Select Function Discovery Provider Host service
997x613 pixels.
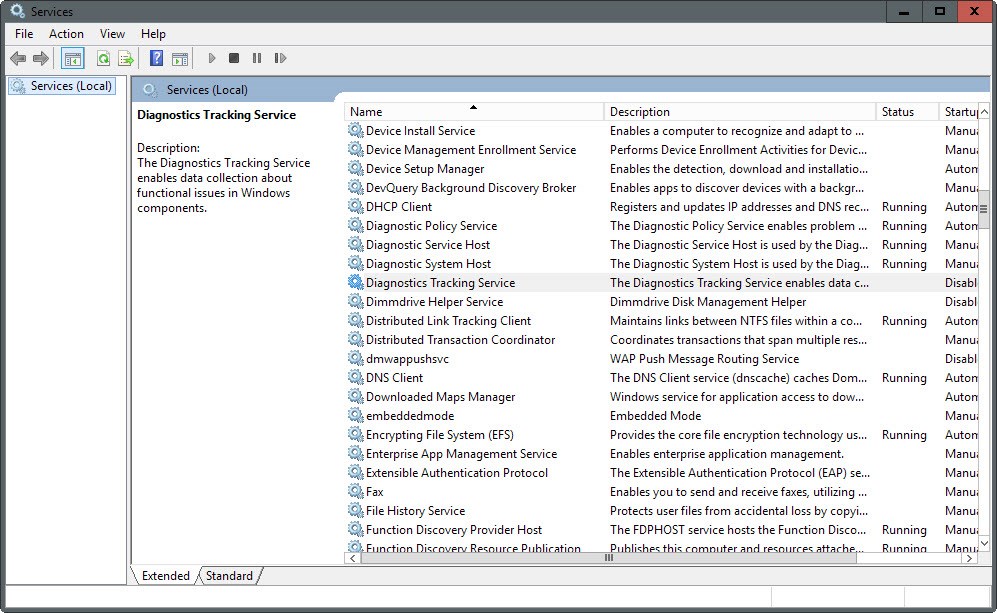[661, 530]
